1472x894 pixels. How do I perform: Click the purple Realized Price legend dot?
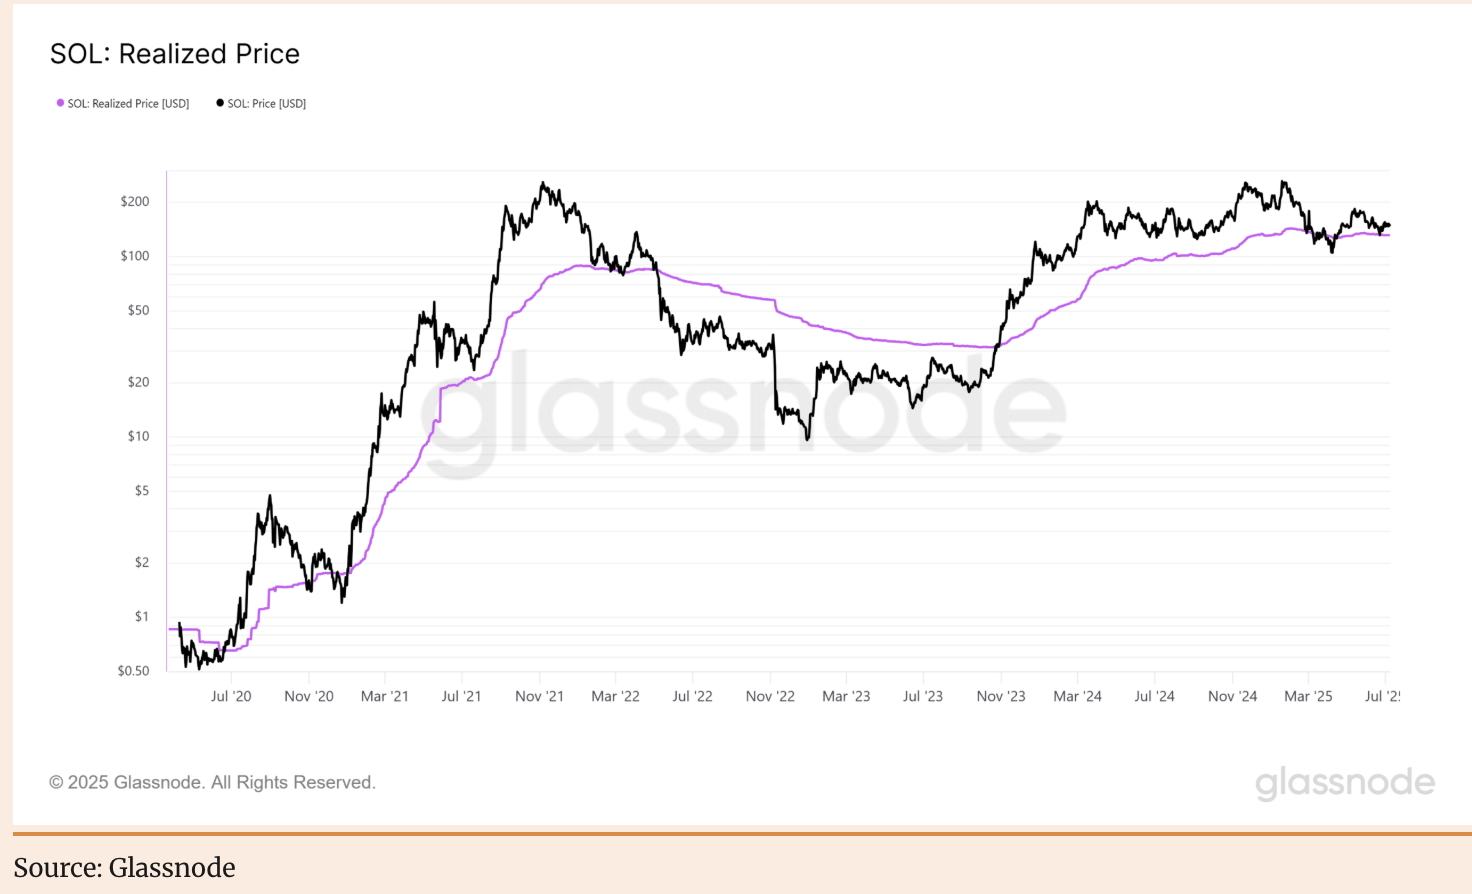(60, 103)
